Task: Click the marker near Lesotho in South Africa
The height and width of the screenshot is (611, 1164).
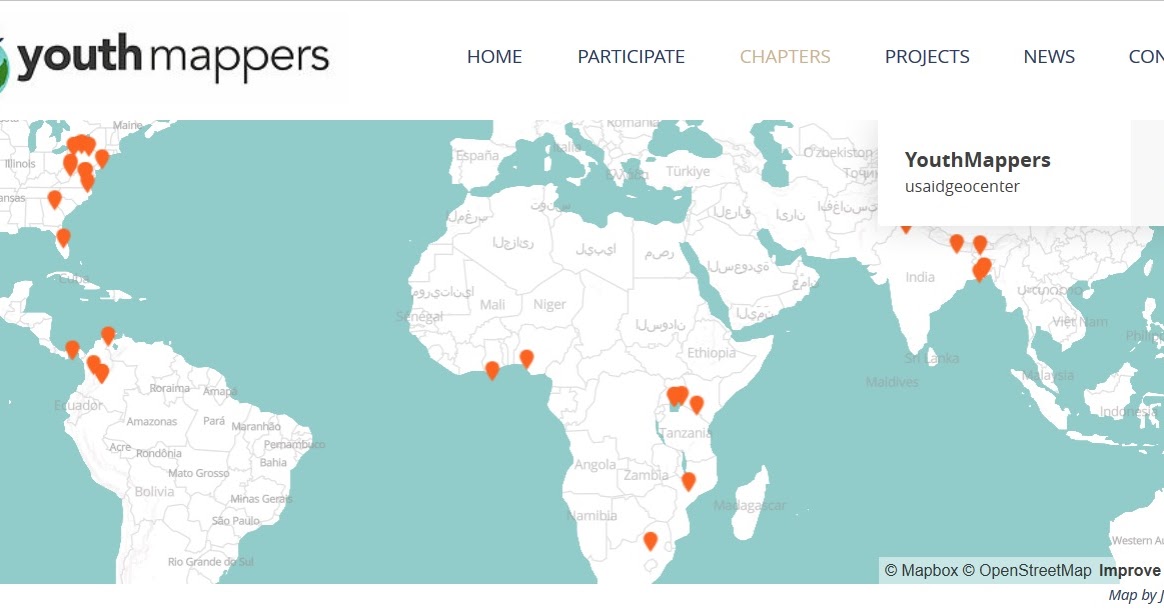Action: [651, 539]
